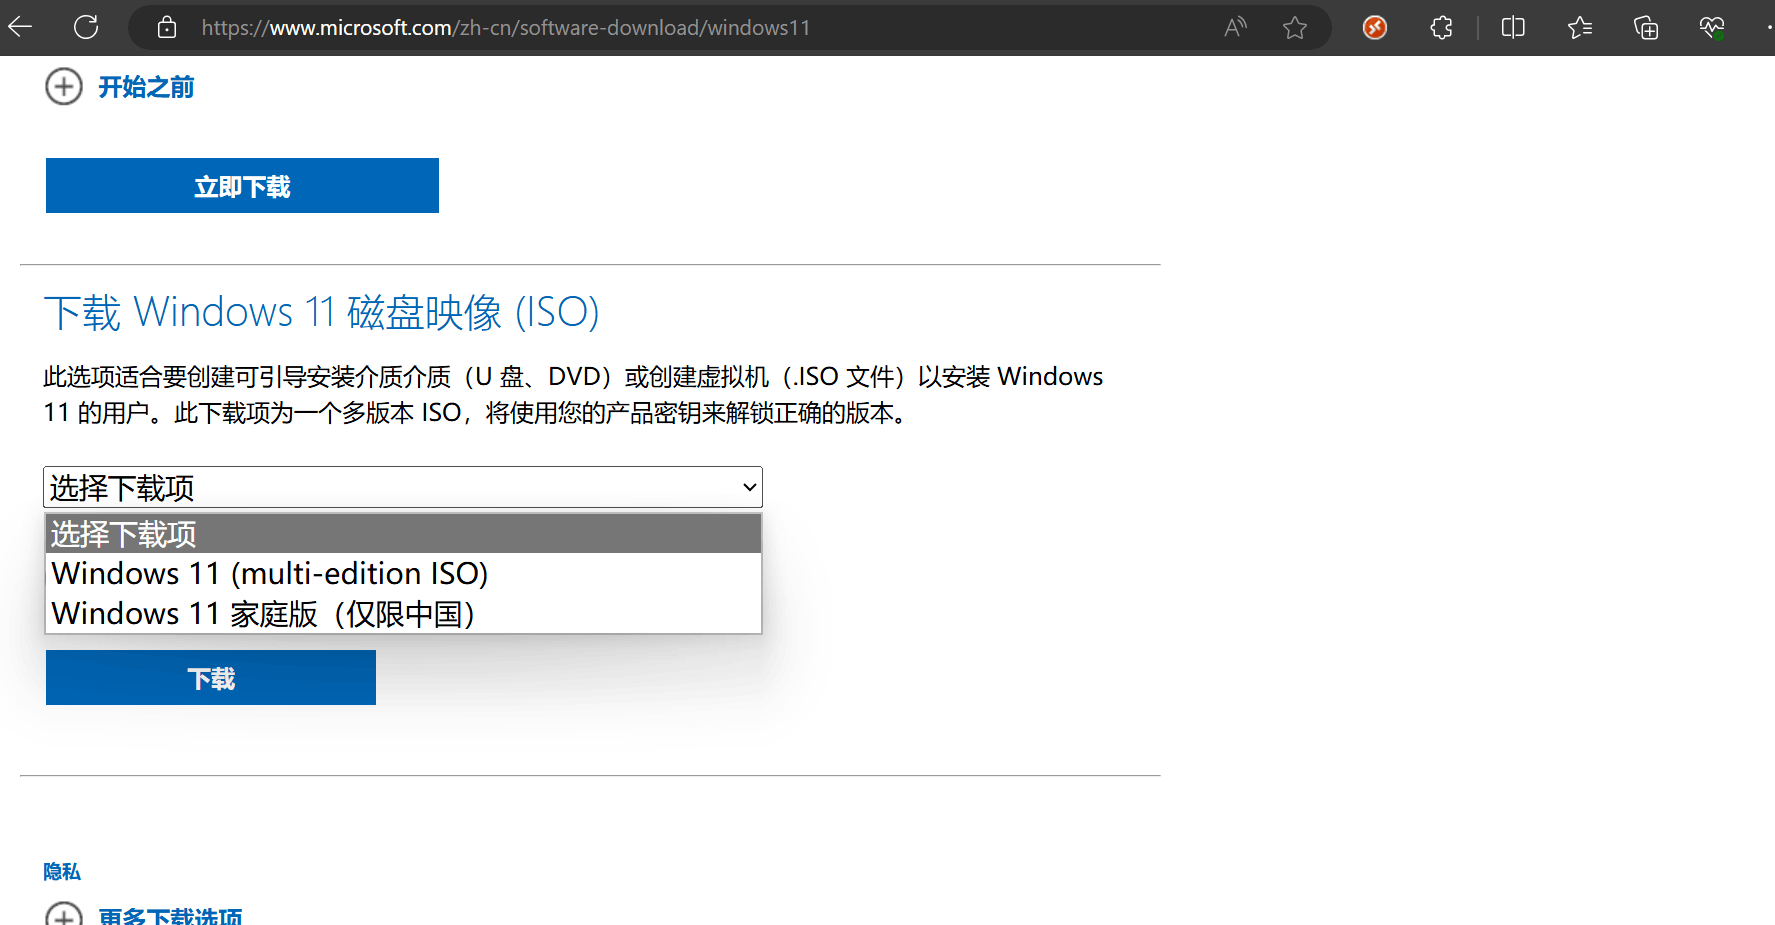Screen dimensions: 1775x925
Task: Click the address bar URL
Action: pos(505,28)
